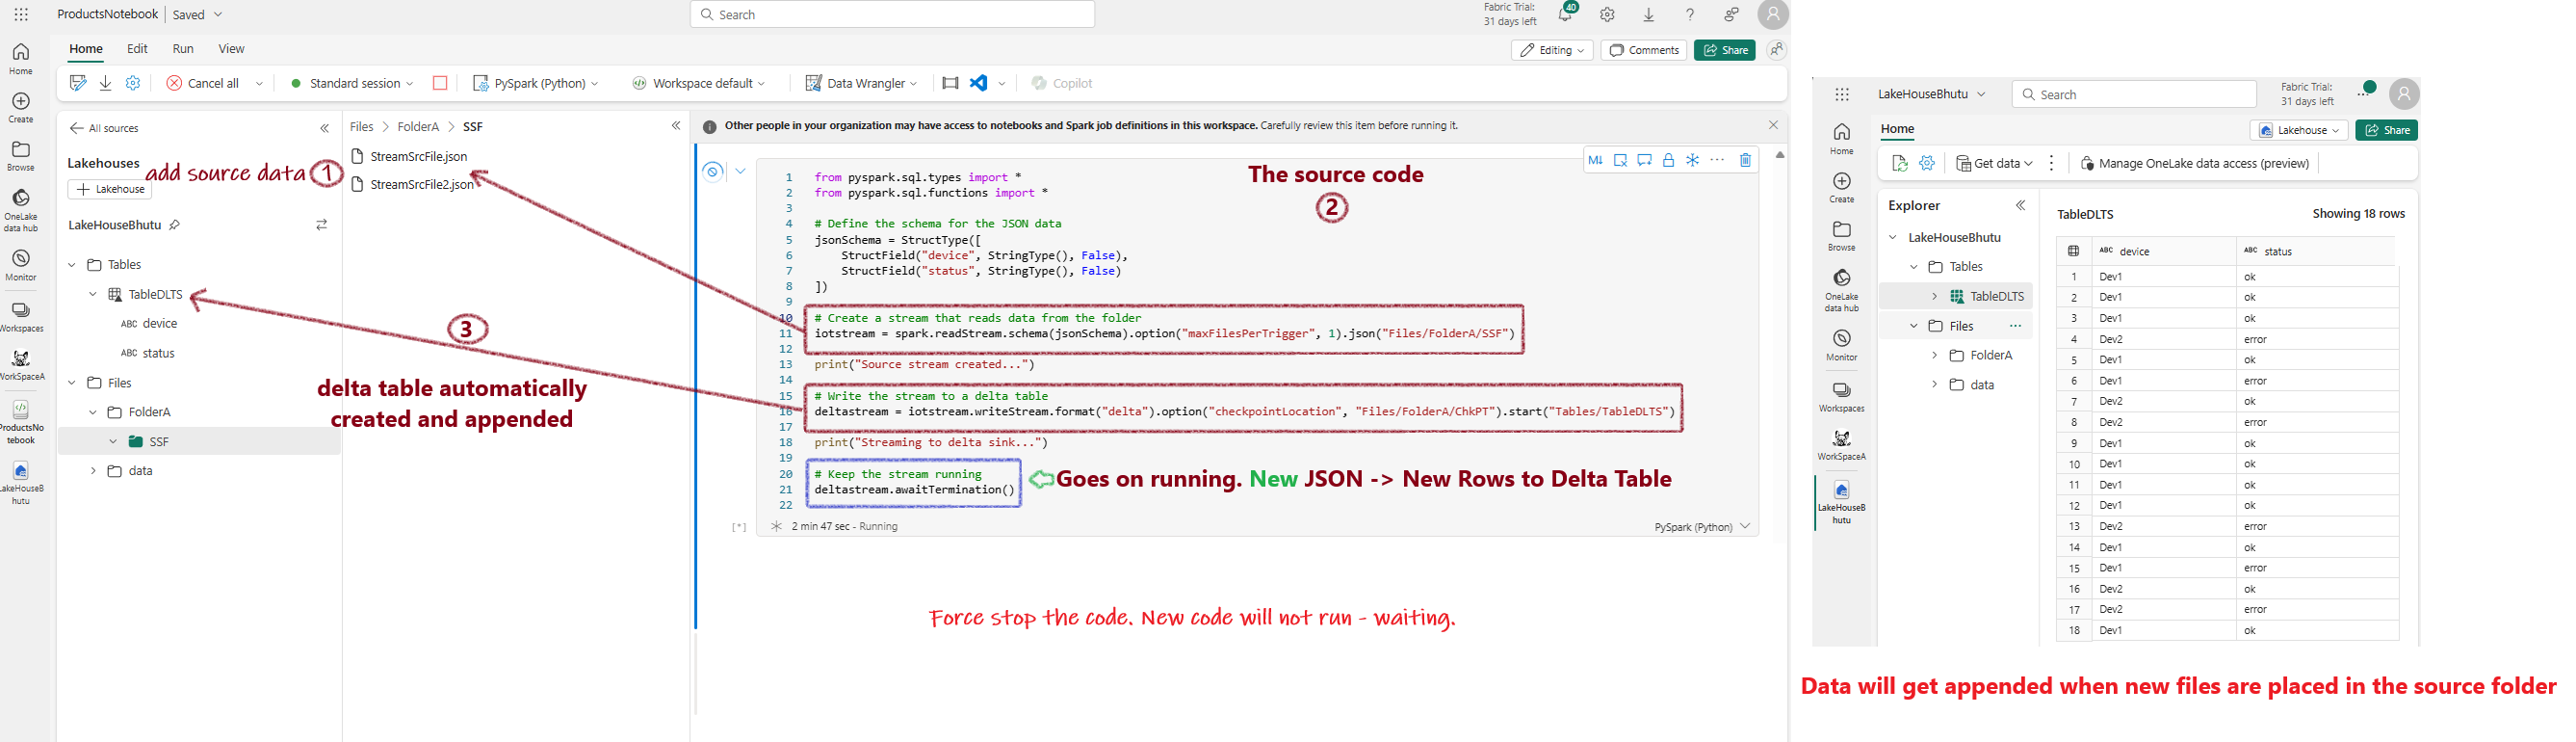This screenshot has height=742, width=2576.
Task: Switch to the View tab
Action: click(231, 49)
